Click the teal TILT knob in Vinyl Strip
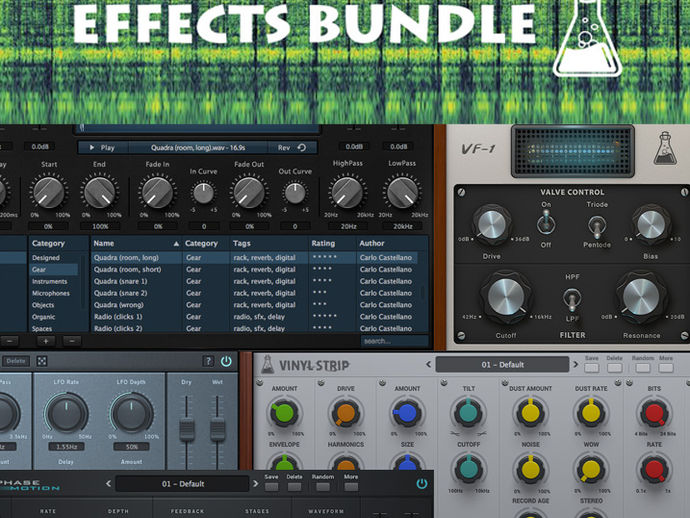Viewport: 690px width, 518px height. click(468, 412)
